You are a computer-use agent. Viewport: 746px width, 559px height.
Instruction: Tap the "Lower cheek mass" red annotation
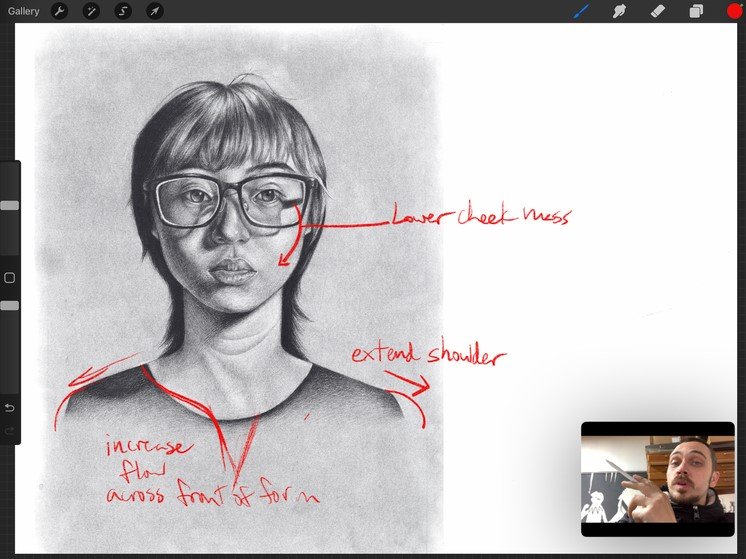click(x=480, y=217)
